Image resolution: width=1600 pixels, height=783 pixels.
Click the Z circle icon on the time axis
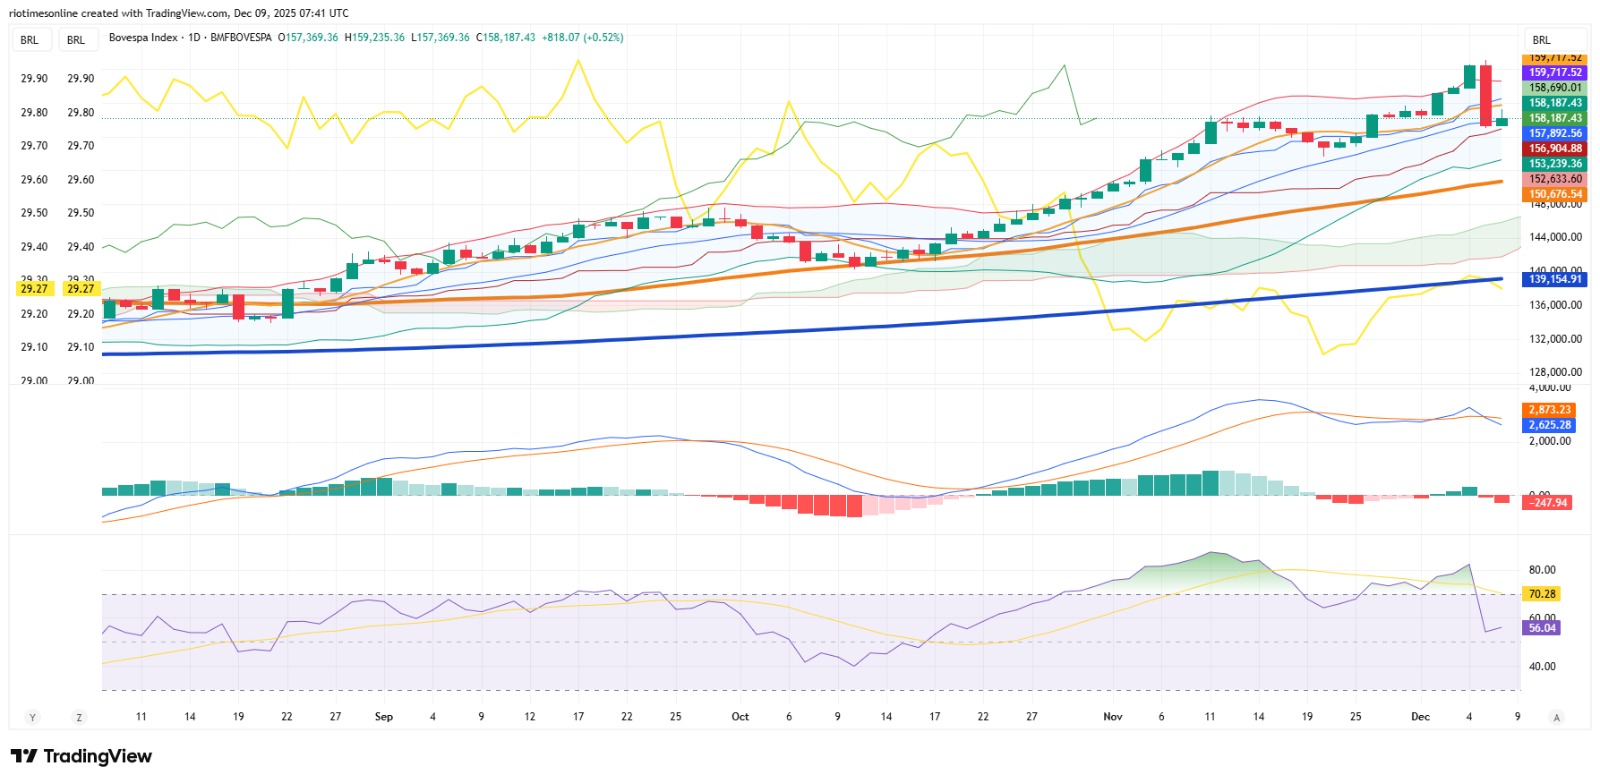pyautogui.click(x=79, y=717)
